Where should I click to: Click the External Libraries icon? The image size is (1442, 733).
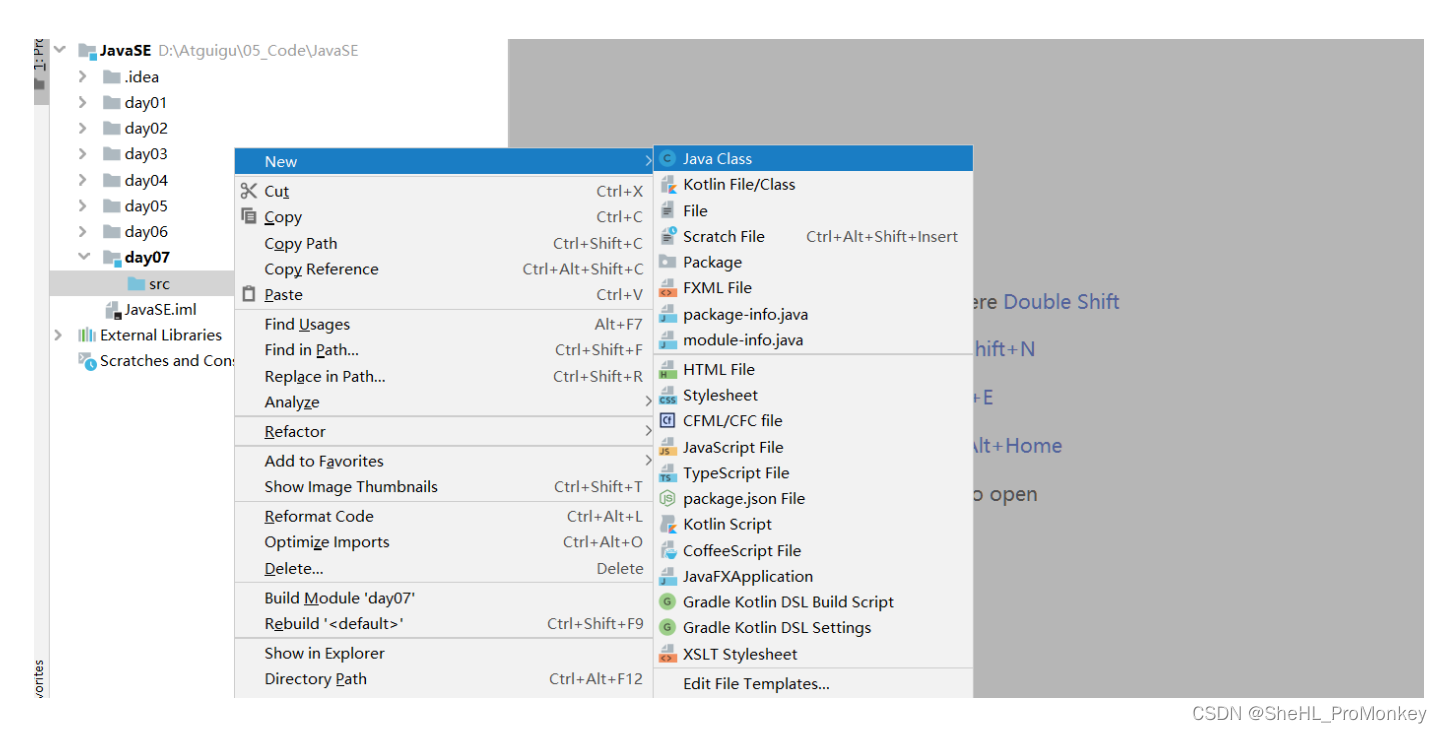coord(87,335)
